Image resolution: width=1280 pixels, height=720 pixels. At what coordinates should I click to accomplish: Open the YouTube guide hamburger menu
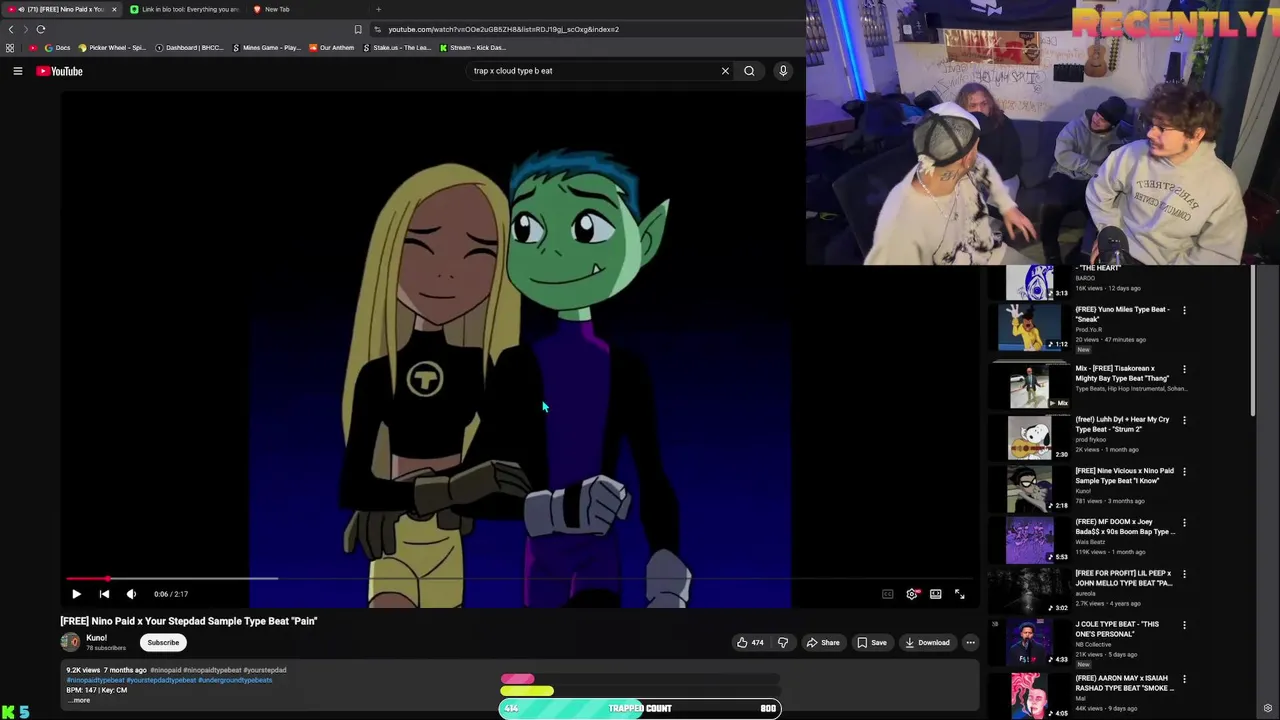click(x=17, y=71)
